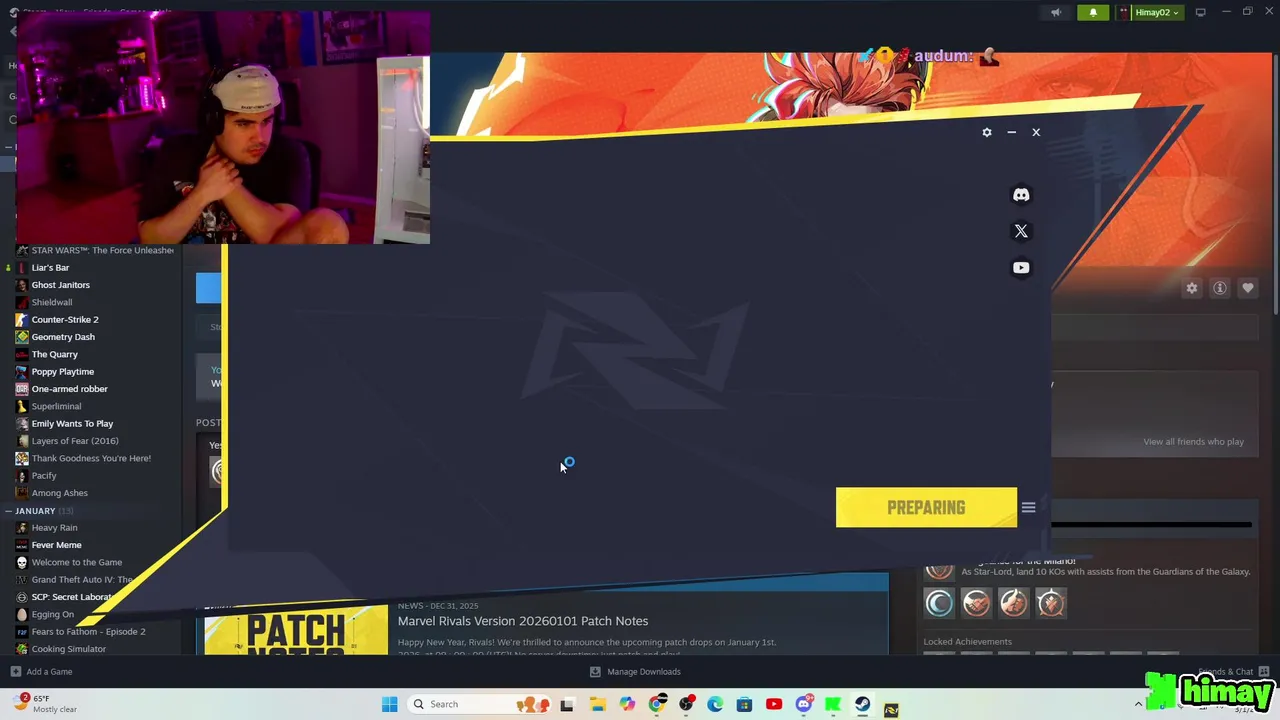Select Egging On in library list
Screen dimensions: 1280x720
click(x=52, y=614)
